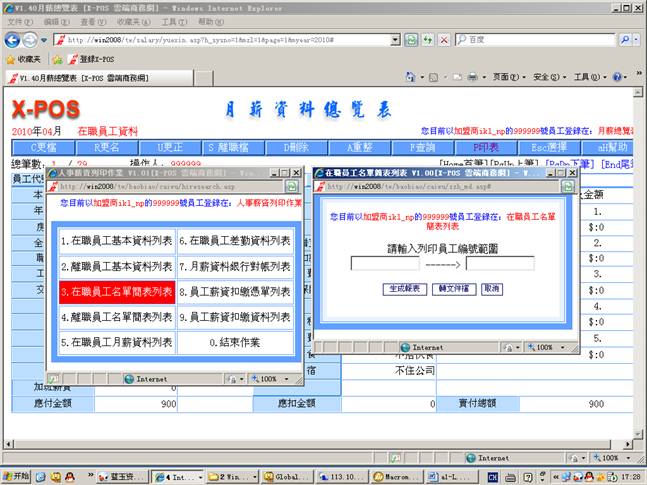The image size is (647, 485).
Task: Click the printer icon in command bar
Action: (x=472, y=77)
